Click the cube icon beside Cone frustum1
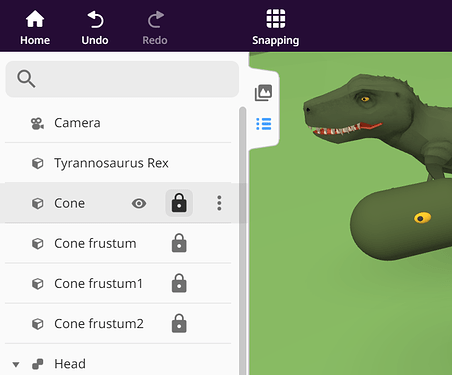 (x=37, y=284)
